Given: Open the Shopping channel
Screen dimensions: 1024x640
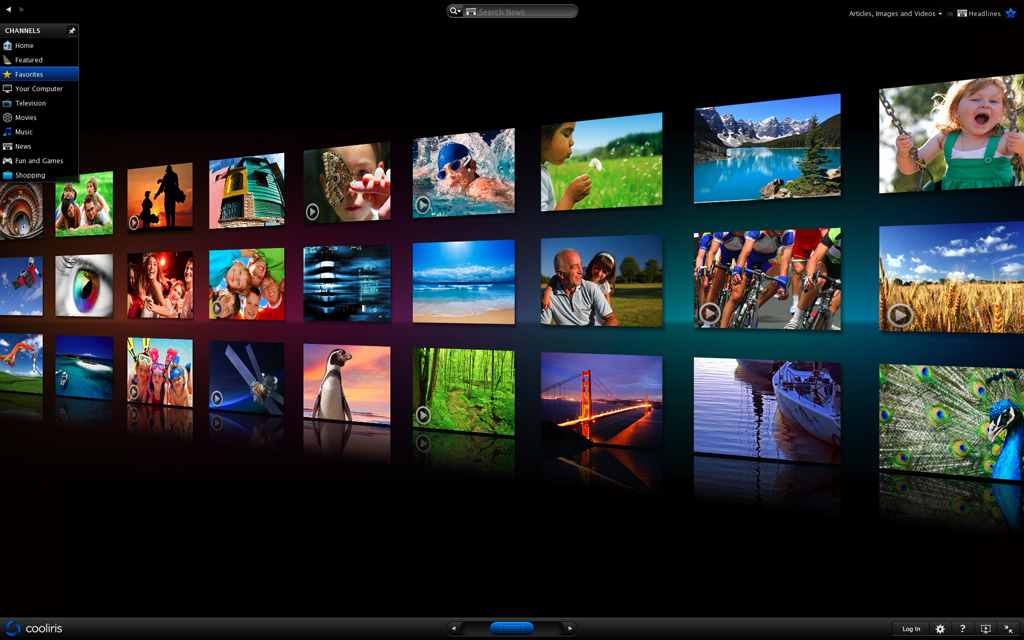Looking at the screenshot, I should (39, 175).
